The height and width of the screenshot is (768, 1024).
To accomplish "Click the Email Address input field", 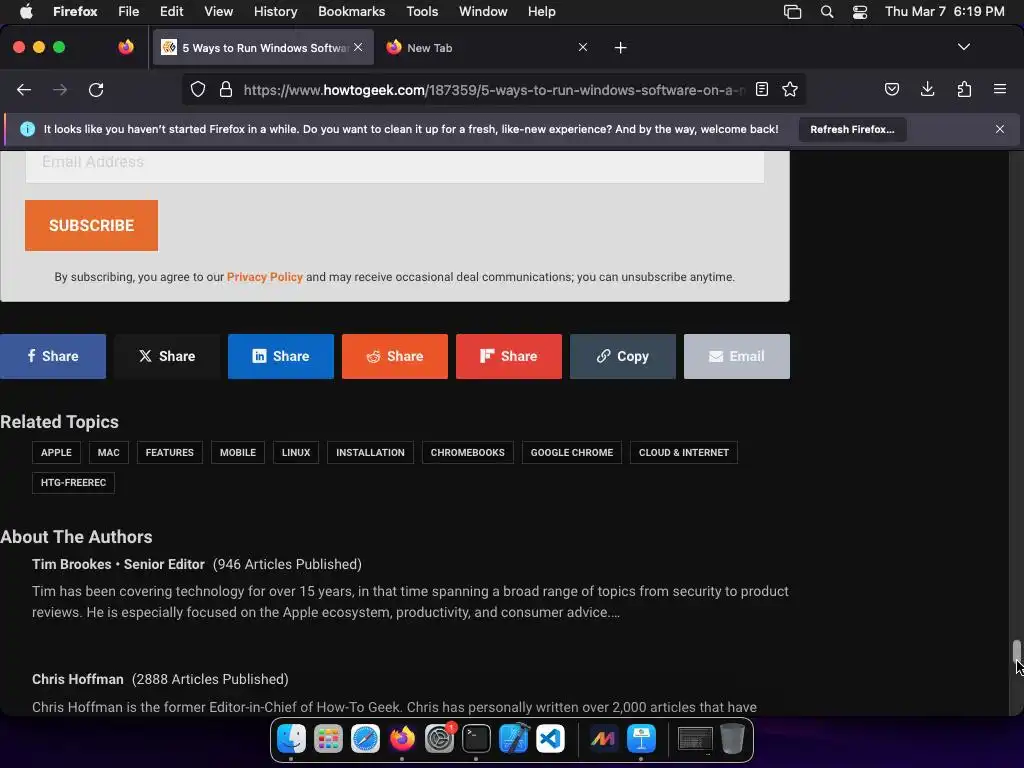I will 394,166.
